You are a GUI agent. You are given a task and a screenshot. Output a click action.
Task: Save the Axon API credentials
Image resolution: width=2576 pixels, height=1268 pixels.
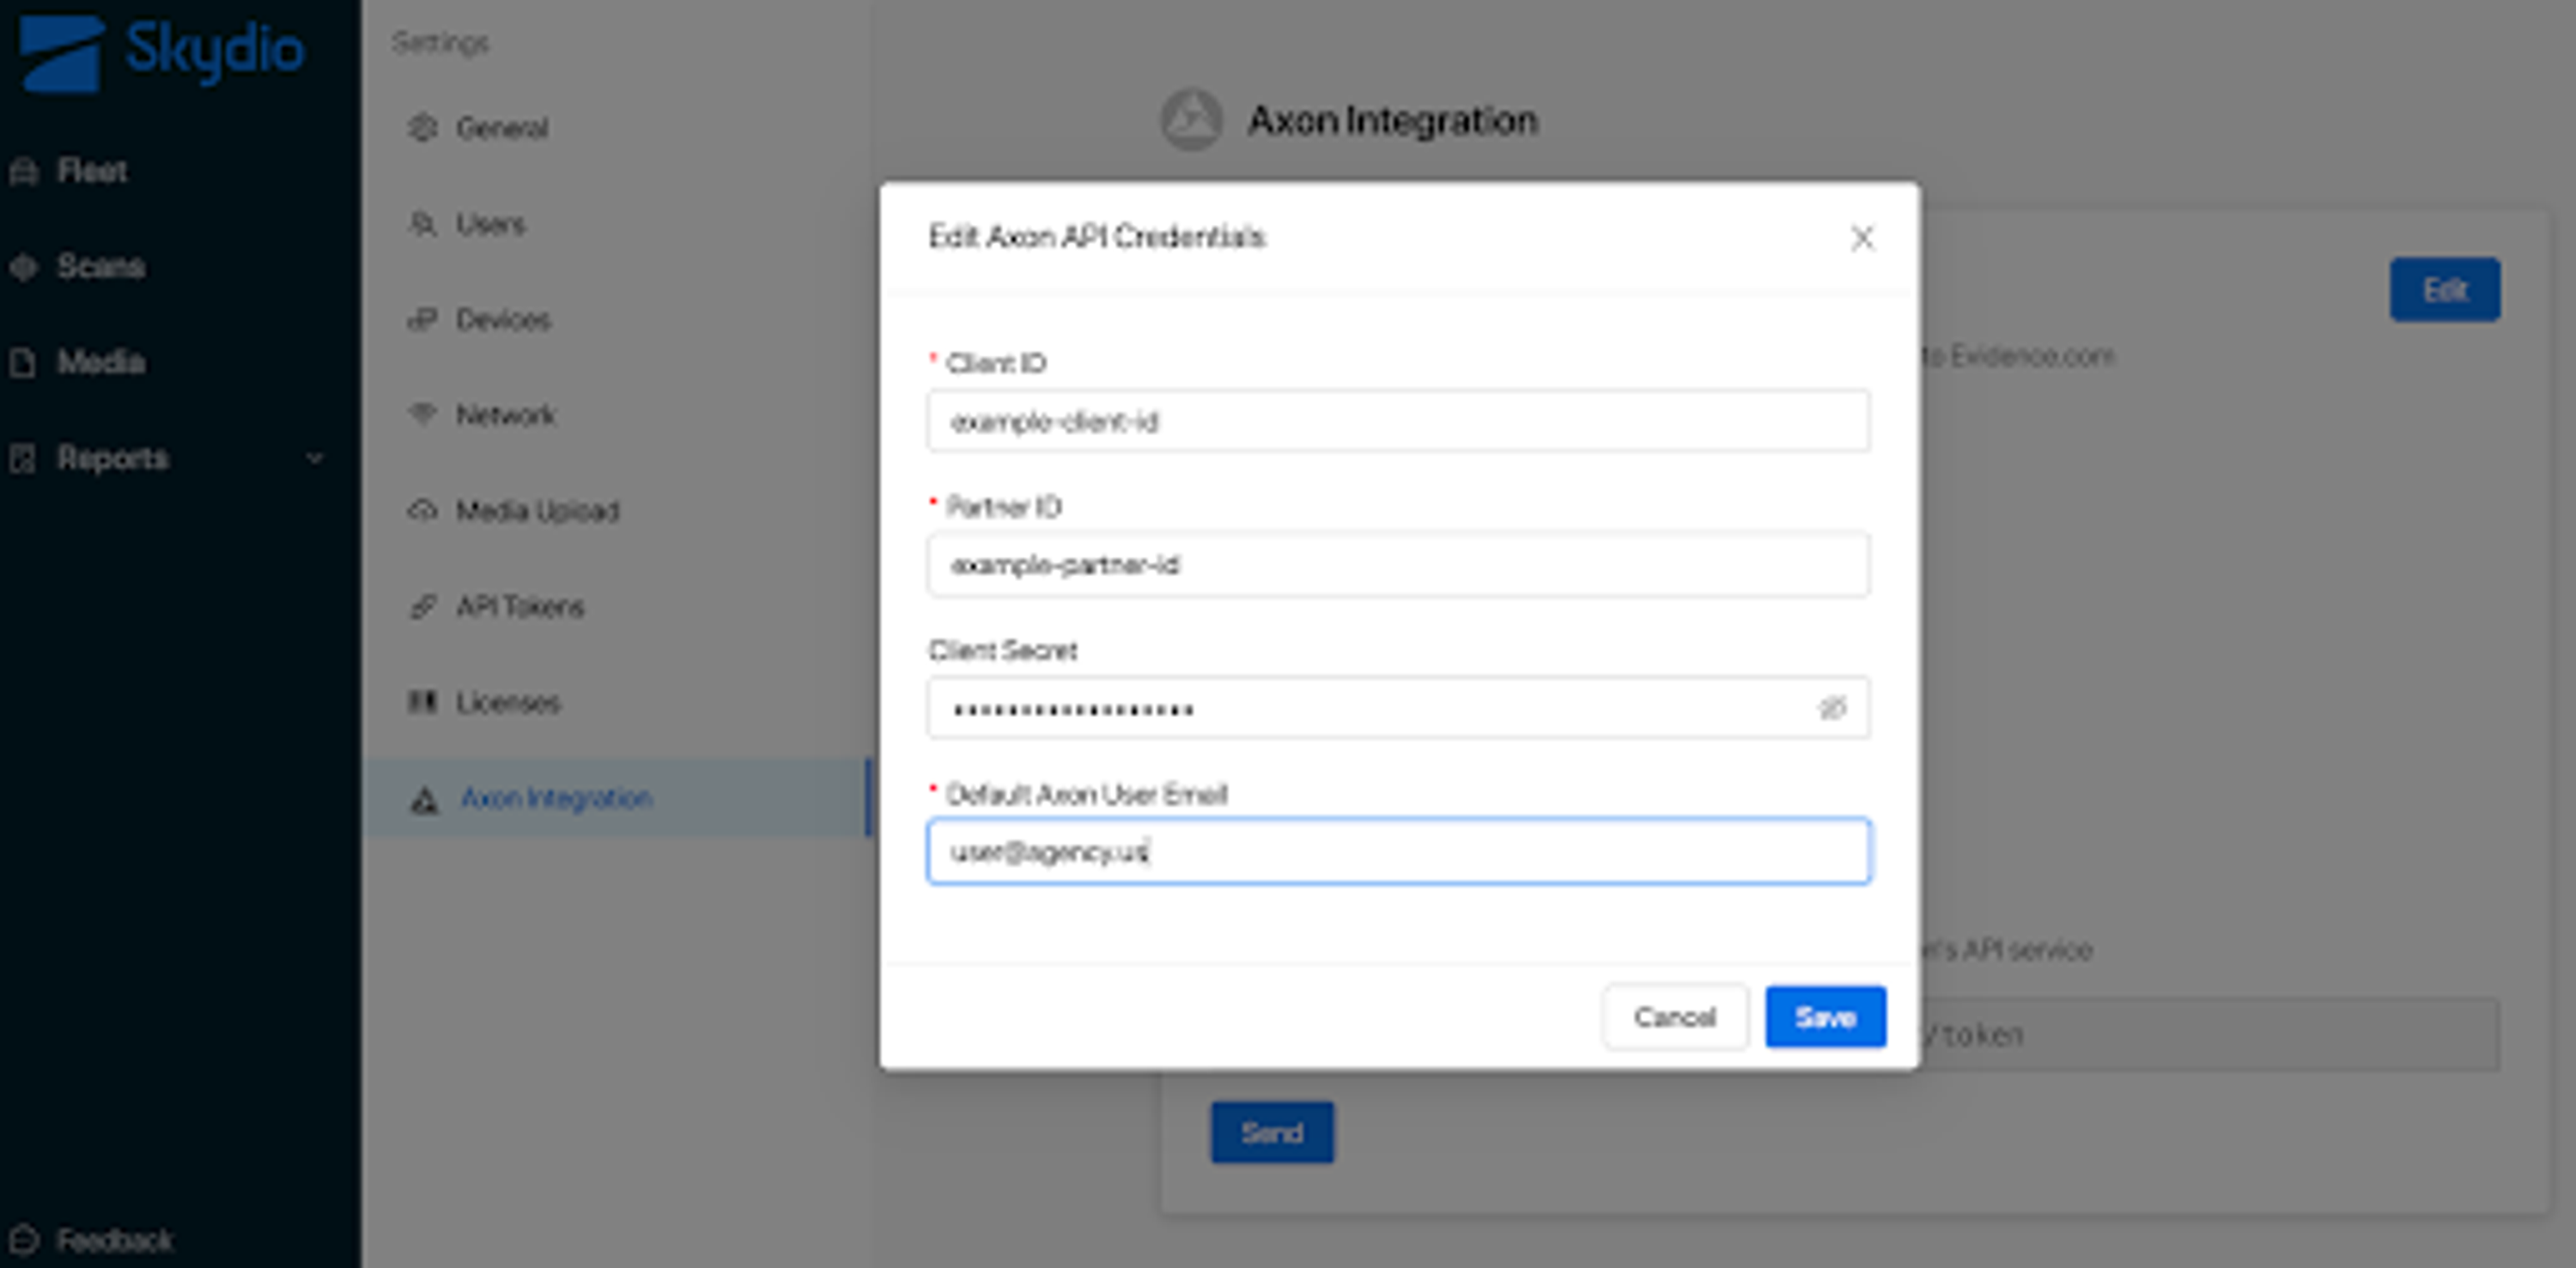(1825, 1017)
